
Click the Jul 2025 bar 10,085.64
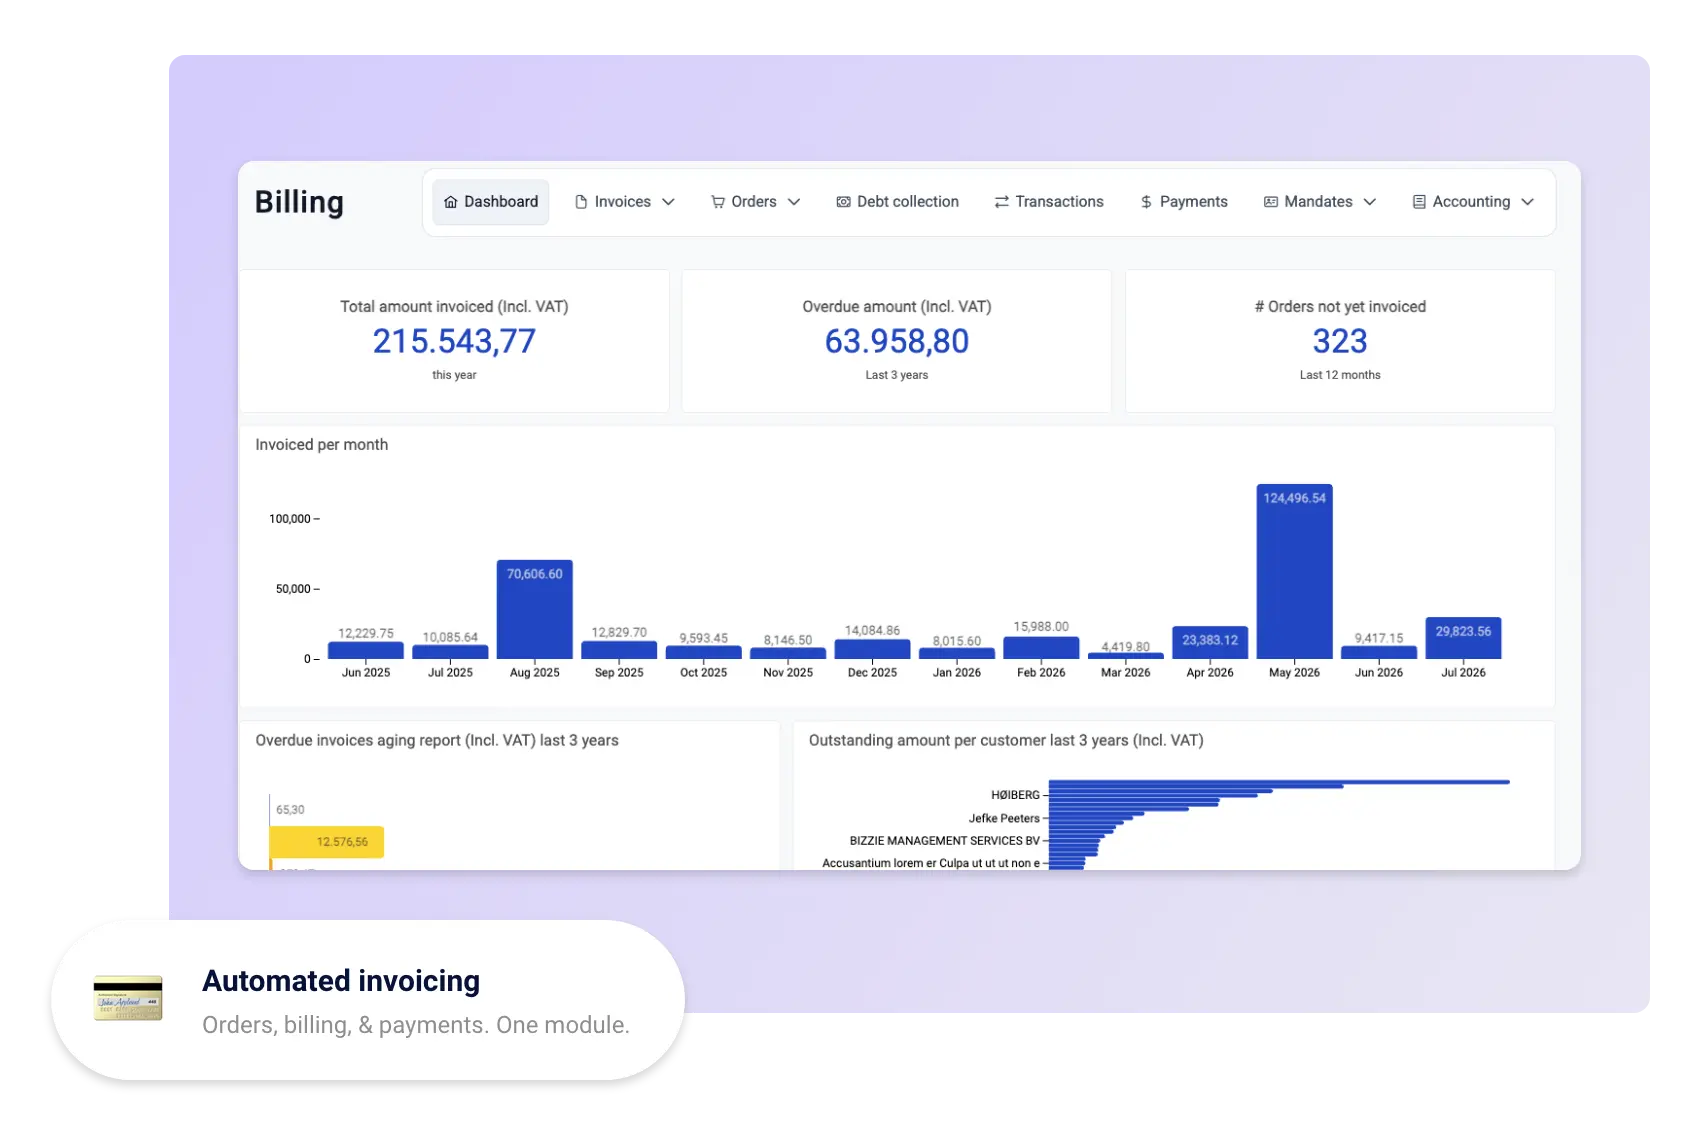click(450, 652)
